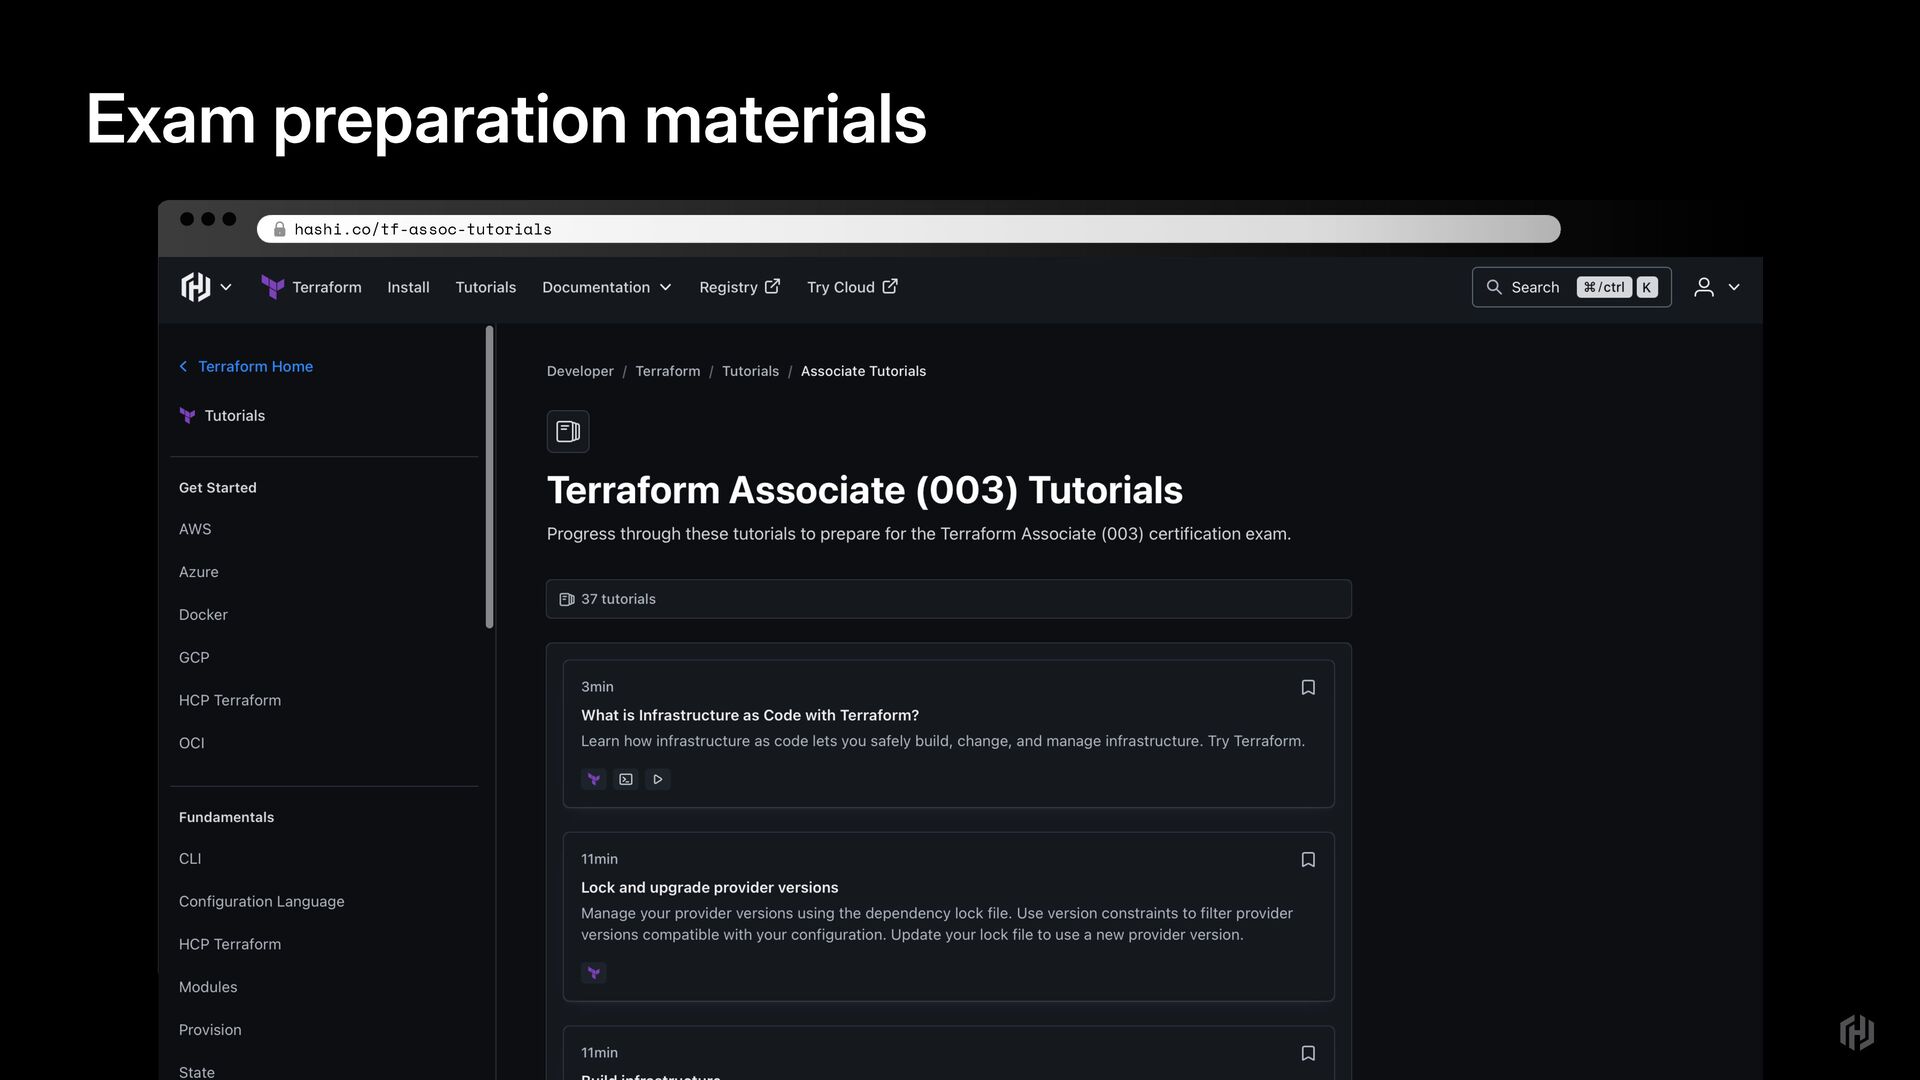
Task: Click the sidebar vertical scrollbar
Action: [x=490, y=477]
